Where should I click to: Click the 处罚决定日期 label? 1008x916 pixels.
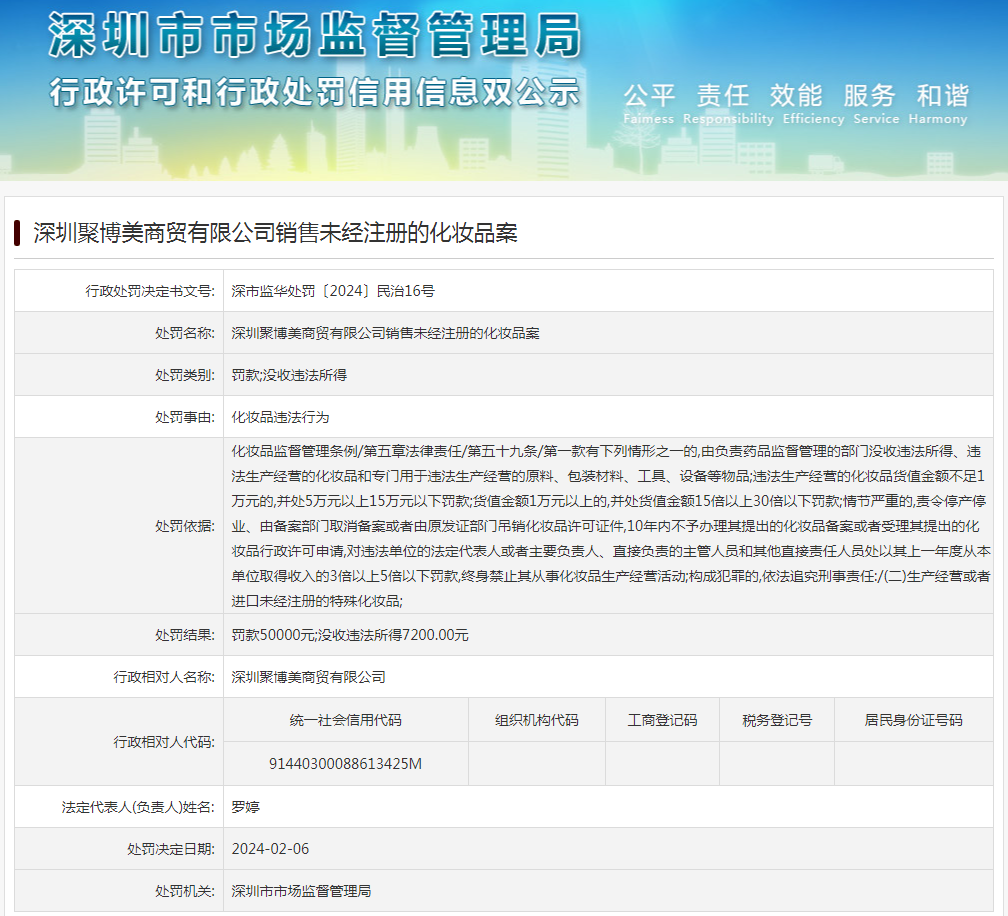coord(170,849)
